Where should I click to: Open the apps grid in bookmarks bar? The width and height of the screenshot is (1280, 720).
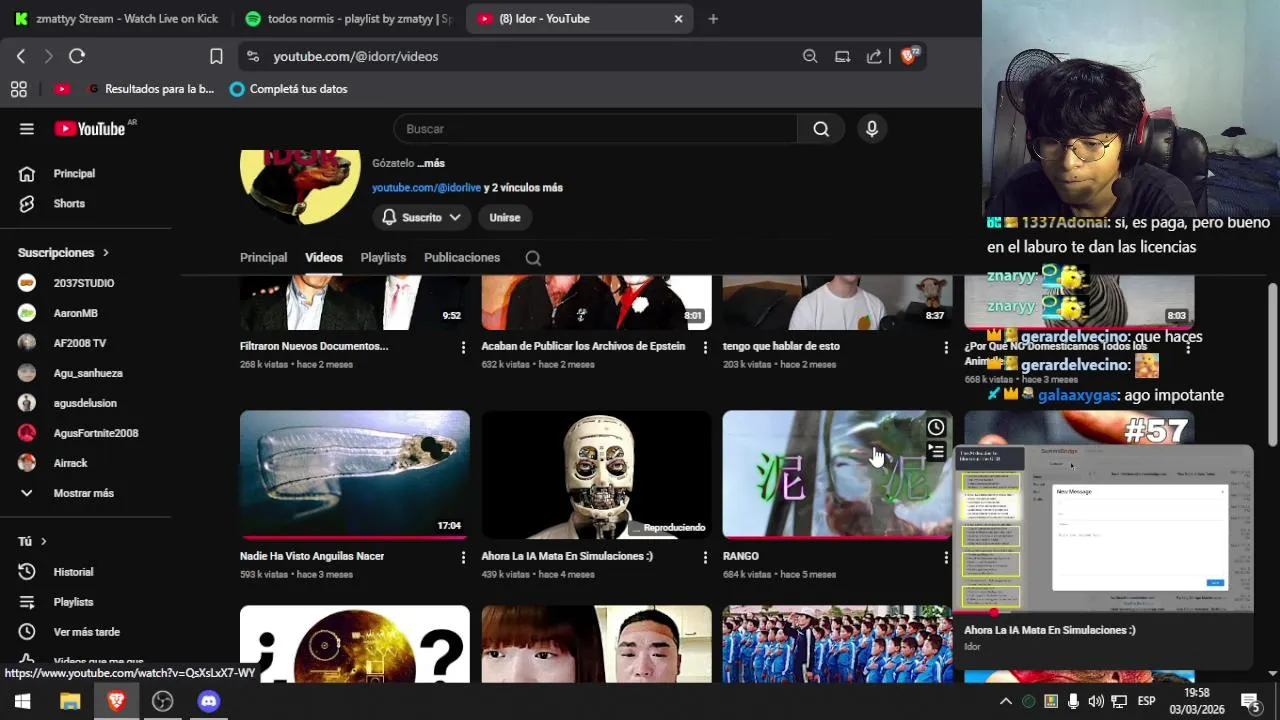click(18, 89)
